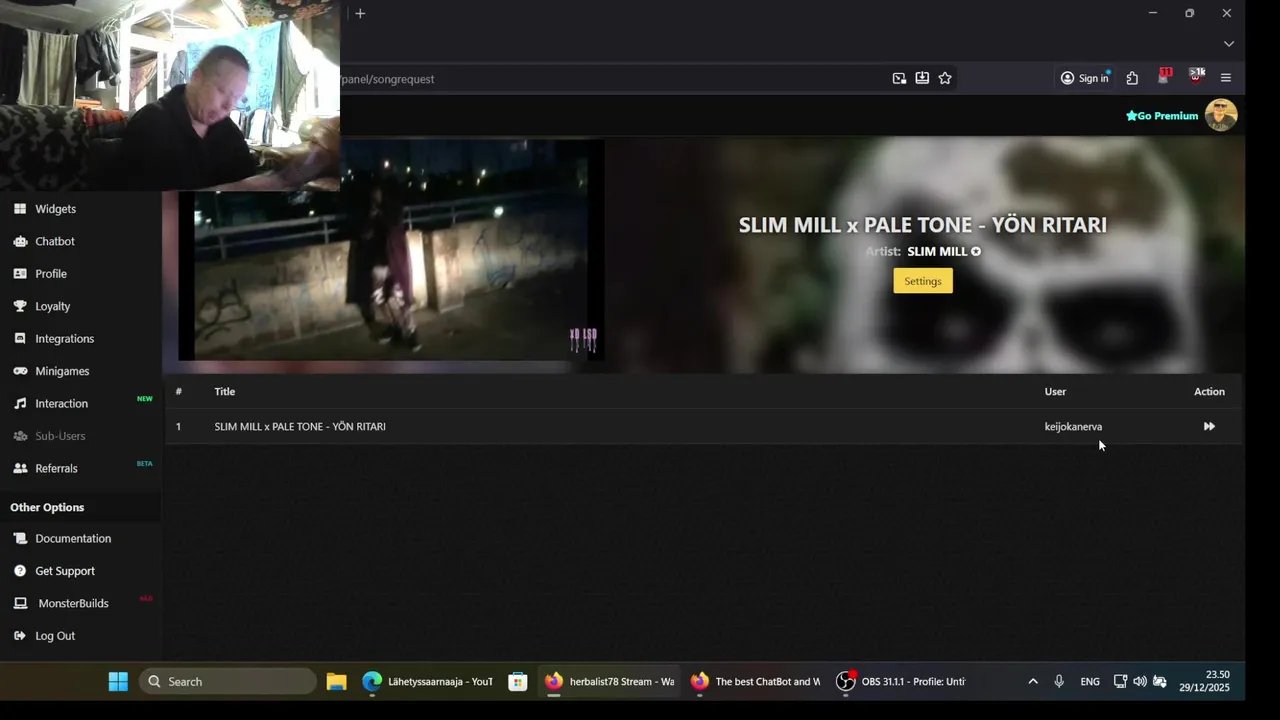Switch to The best ChatBot Firefox window
Viewport: 1280px width, 720px height.
pyautogui.click(x=755, y=682)
